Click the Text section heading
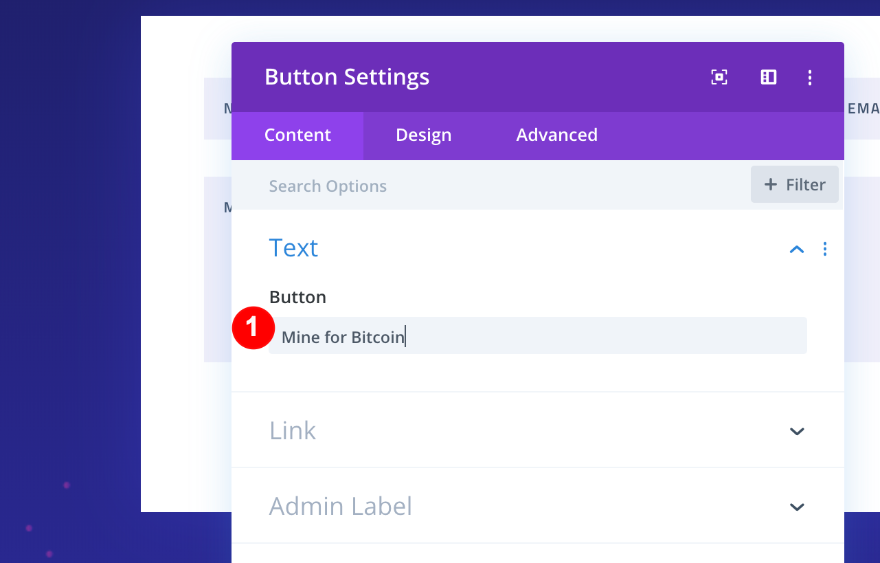The image size is (880, 563). [293, 248]
